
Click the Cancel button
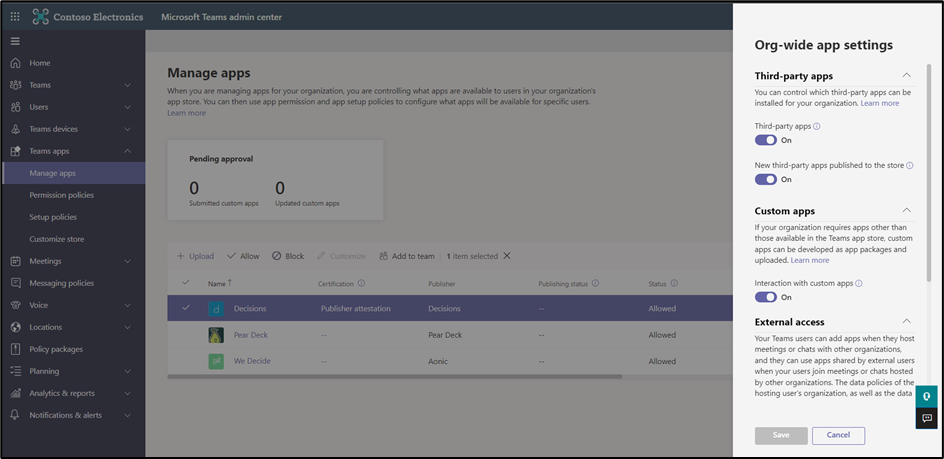coord(838,435)
